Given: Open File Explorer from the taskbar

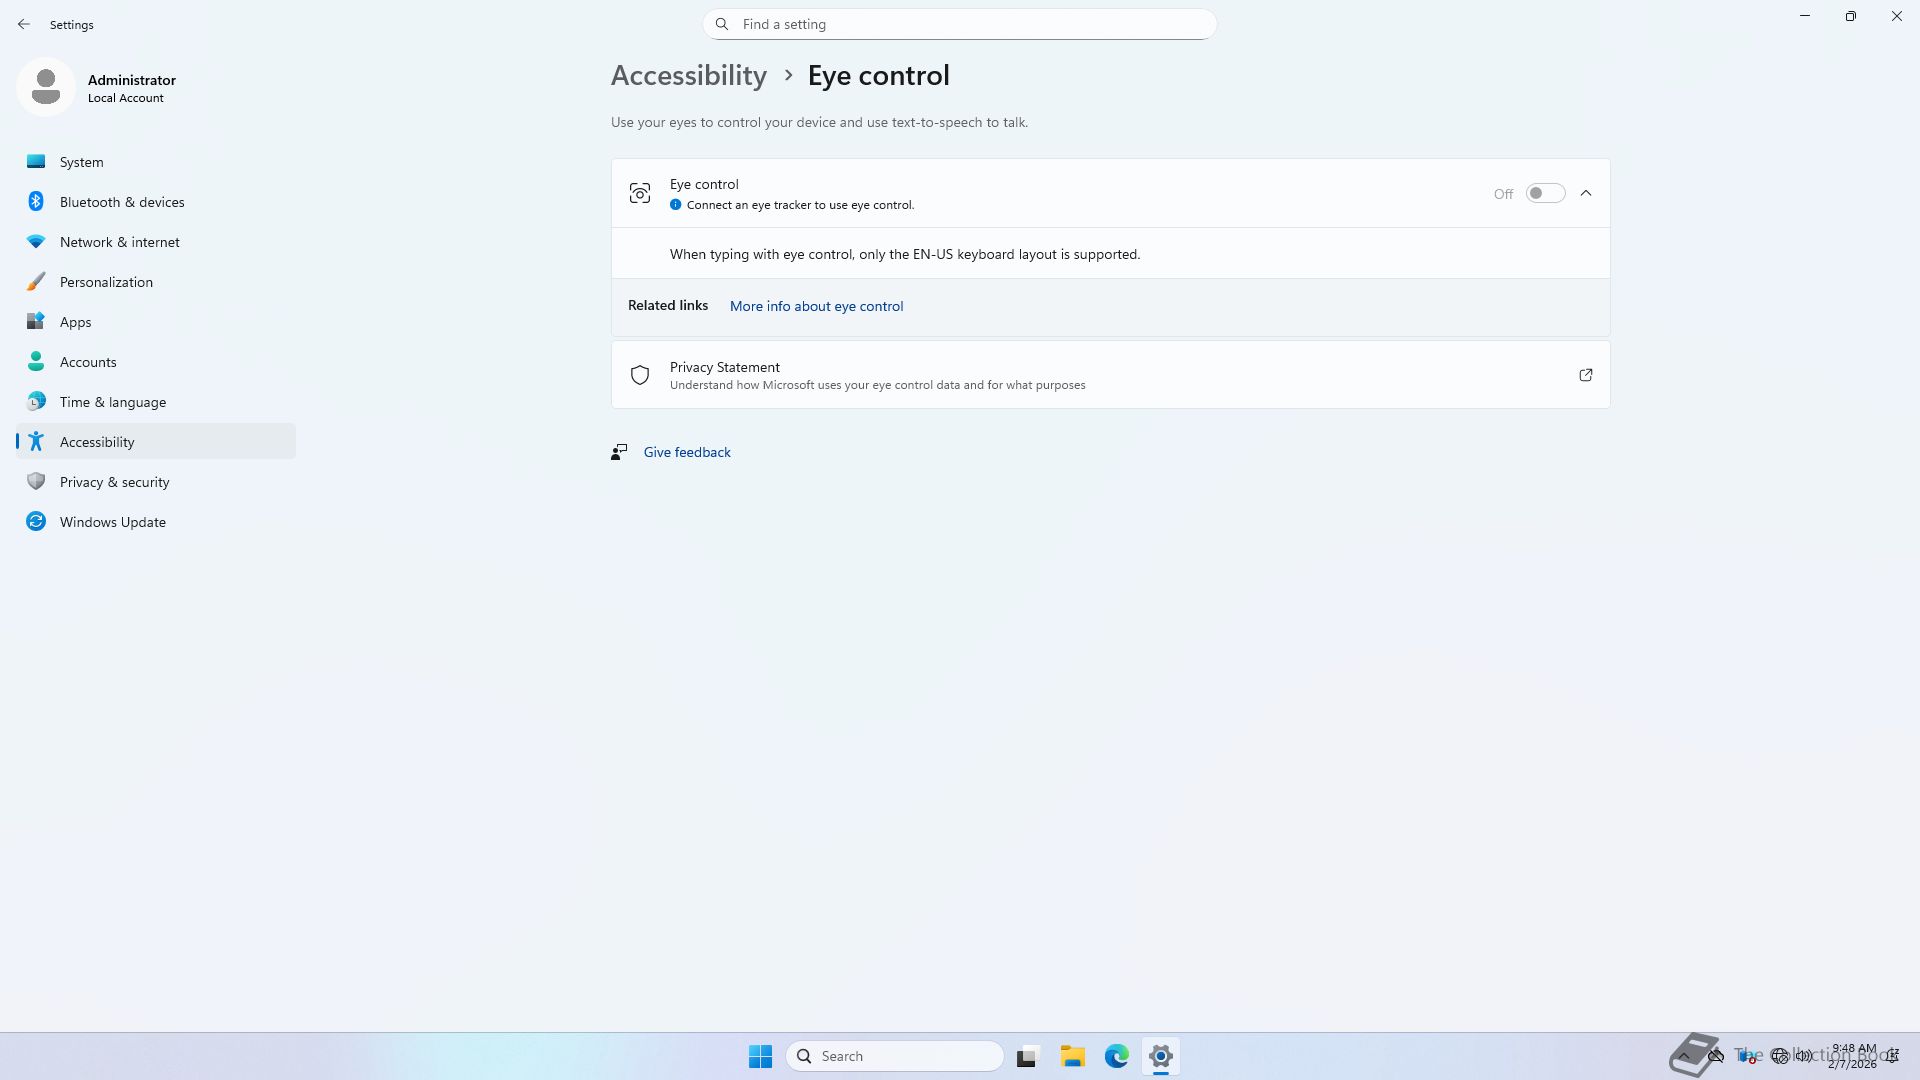Looking at the screenshot, I should click(1072, 1056).
